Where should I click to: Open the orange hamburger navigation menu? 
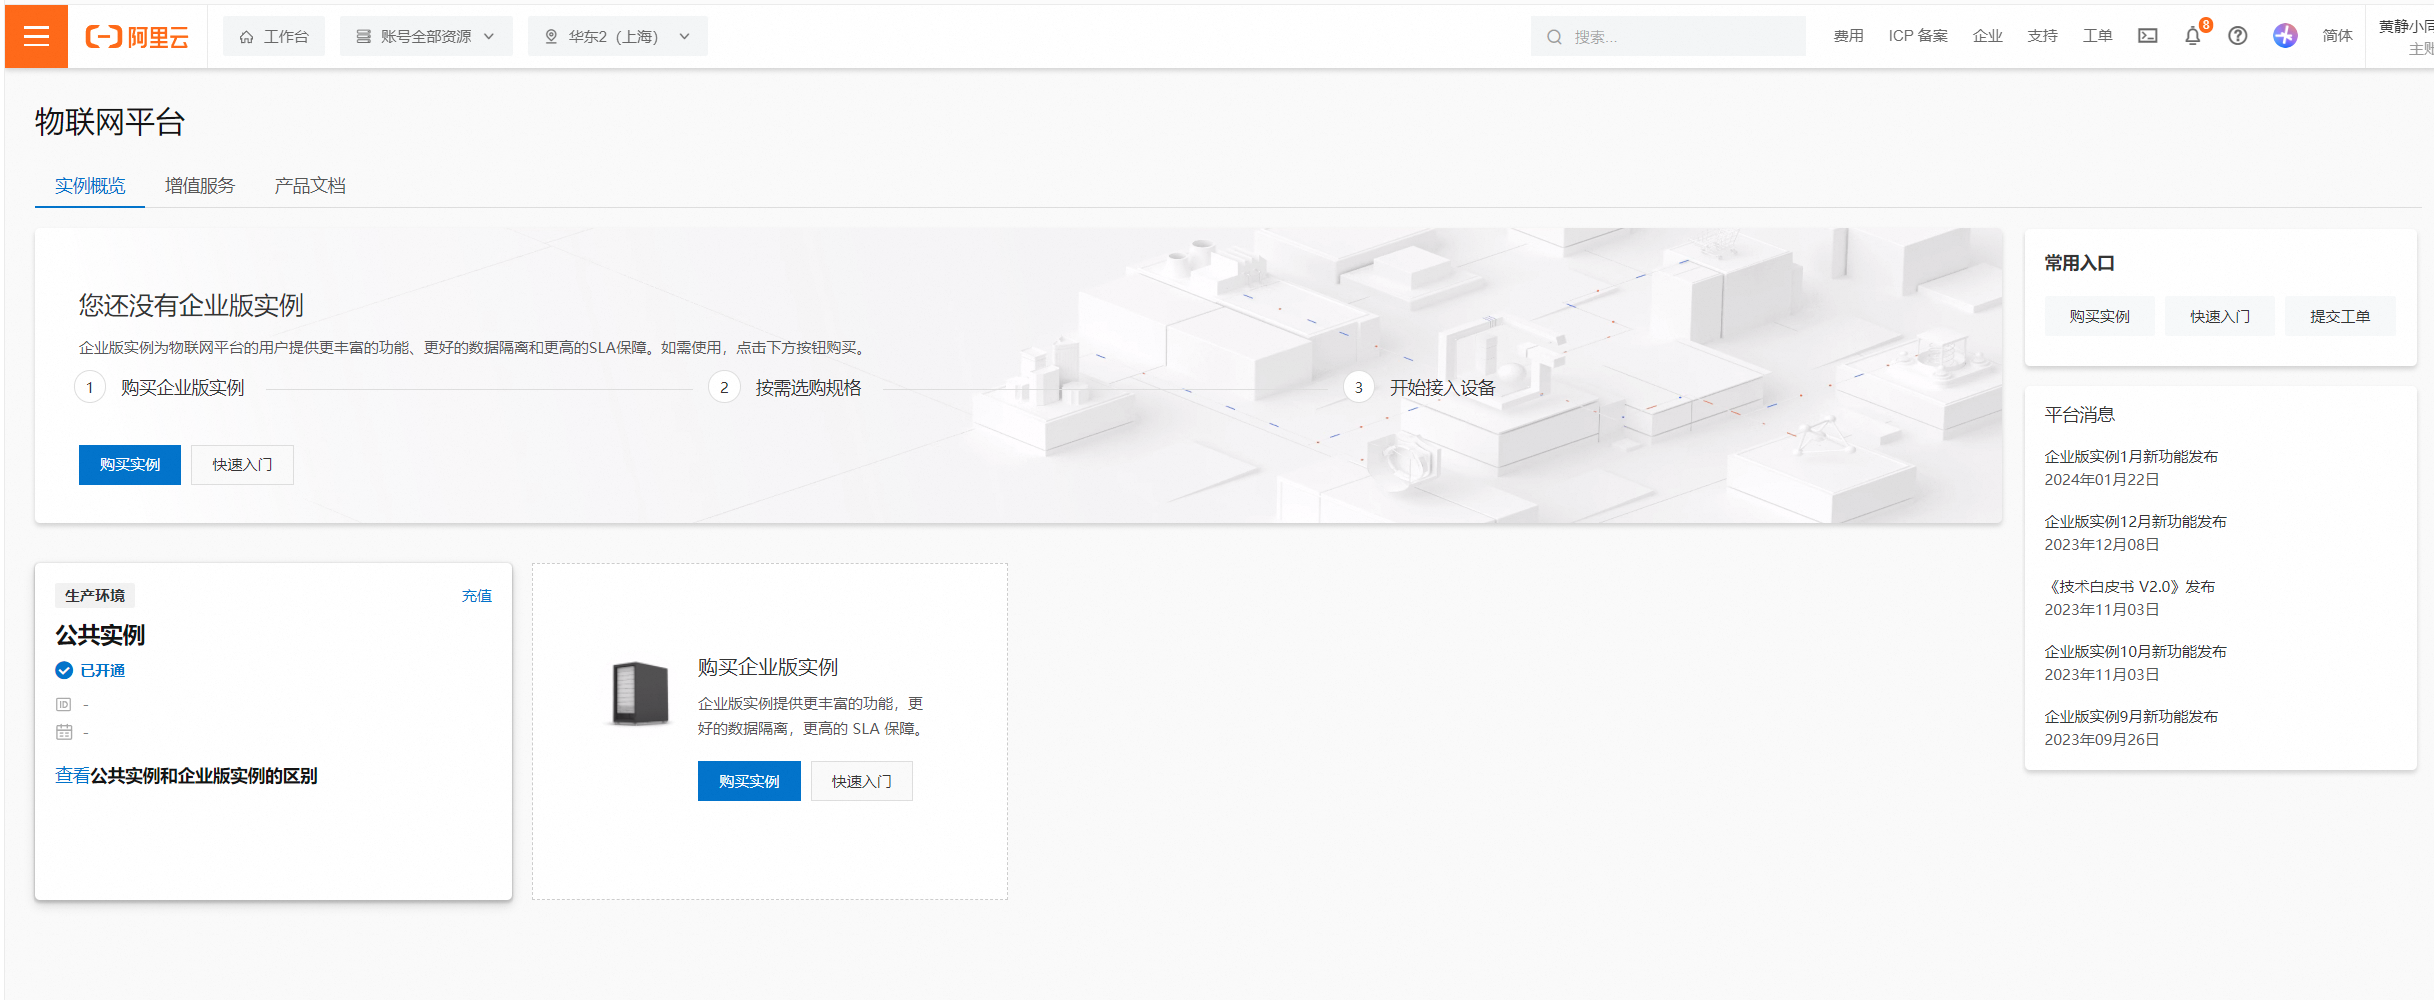36,36
